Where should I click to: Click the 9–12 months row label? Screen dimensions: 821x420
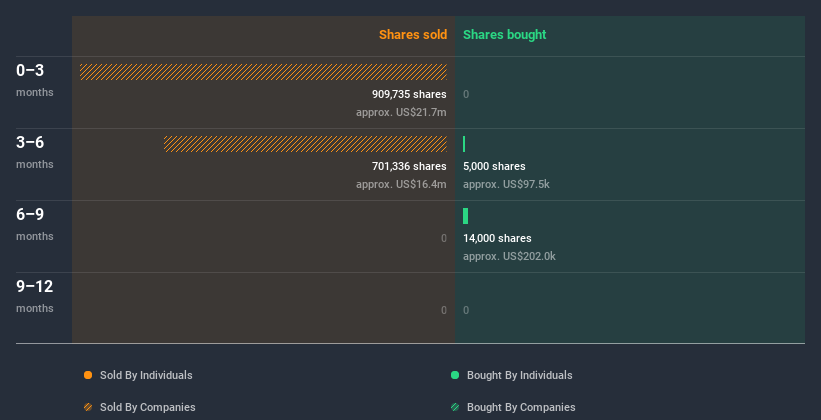click(35, 296)
